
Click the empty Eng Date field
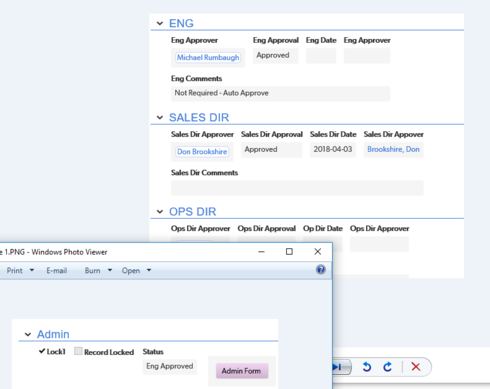point(321,56)
